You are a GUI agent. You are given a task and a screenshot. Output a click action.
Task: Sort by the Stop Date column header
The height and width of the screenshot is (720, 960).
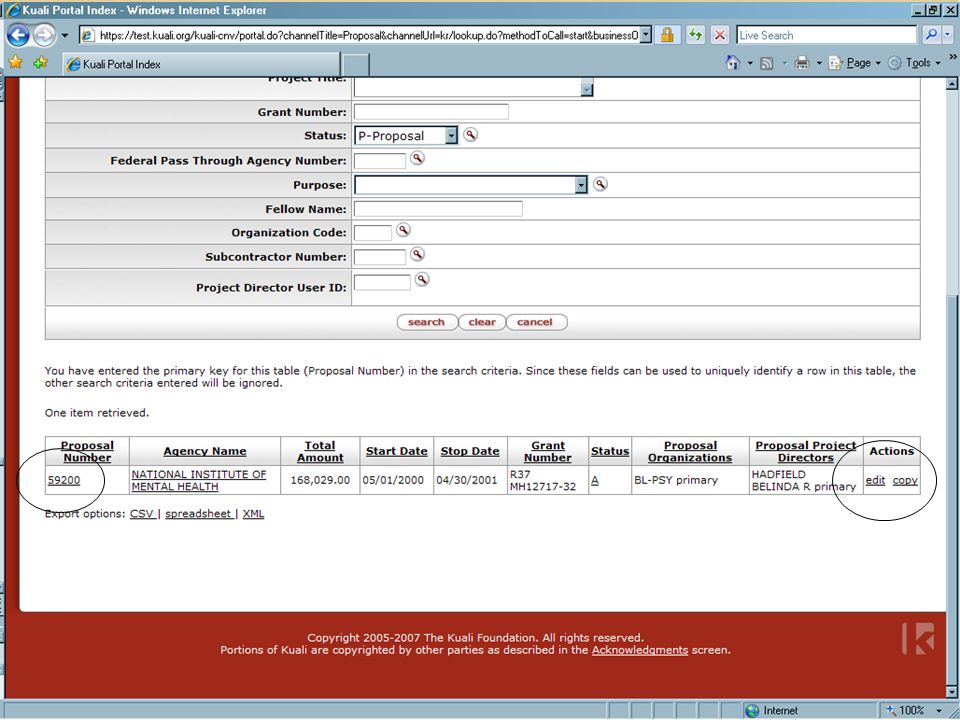pyautogui.click(x=470, y=451)
